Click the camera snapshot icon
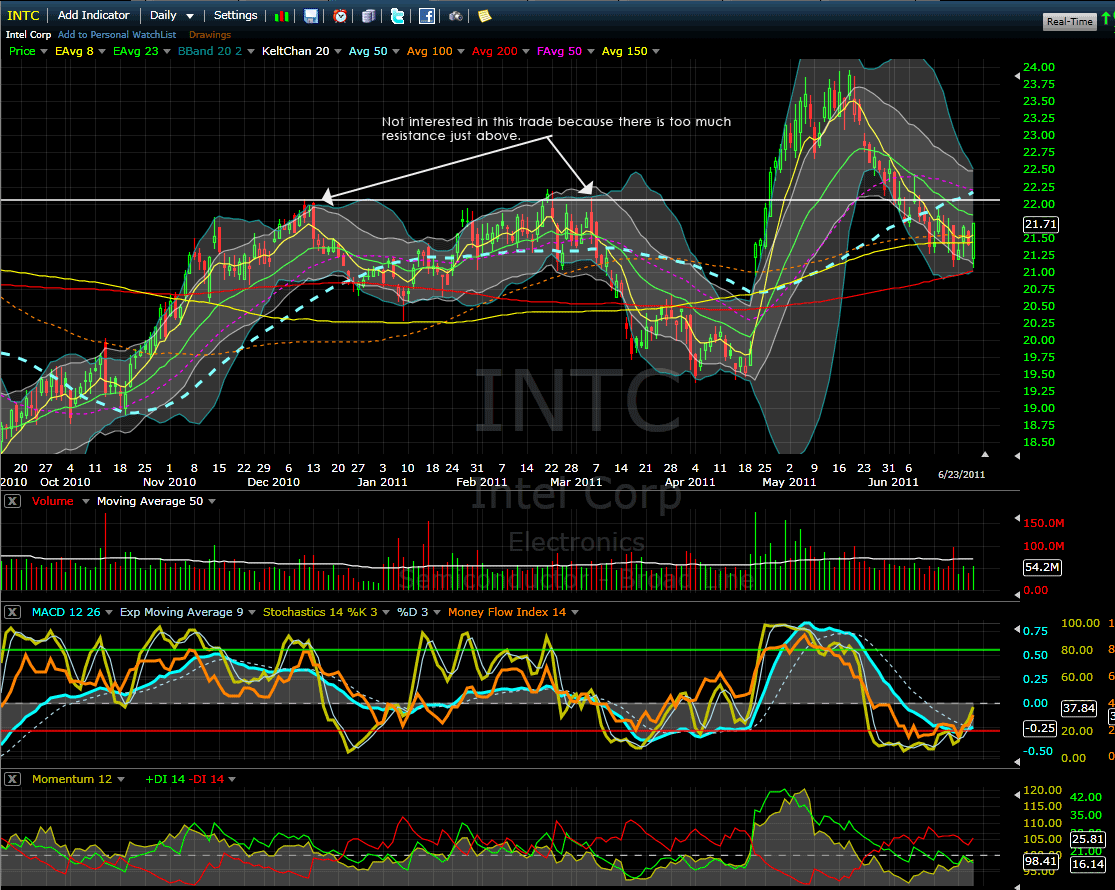 coord(456,16)
